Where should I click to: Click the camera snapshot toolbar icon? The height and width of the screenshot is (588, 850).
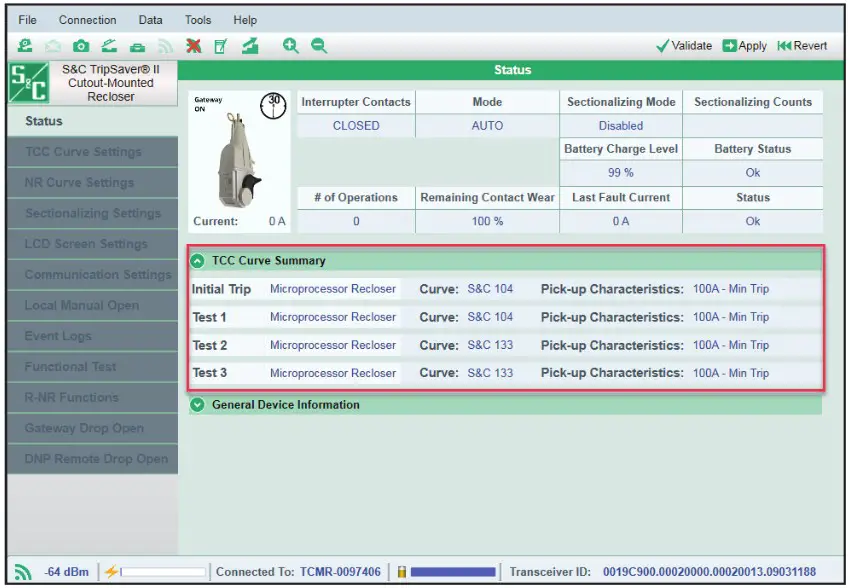80,46
